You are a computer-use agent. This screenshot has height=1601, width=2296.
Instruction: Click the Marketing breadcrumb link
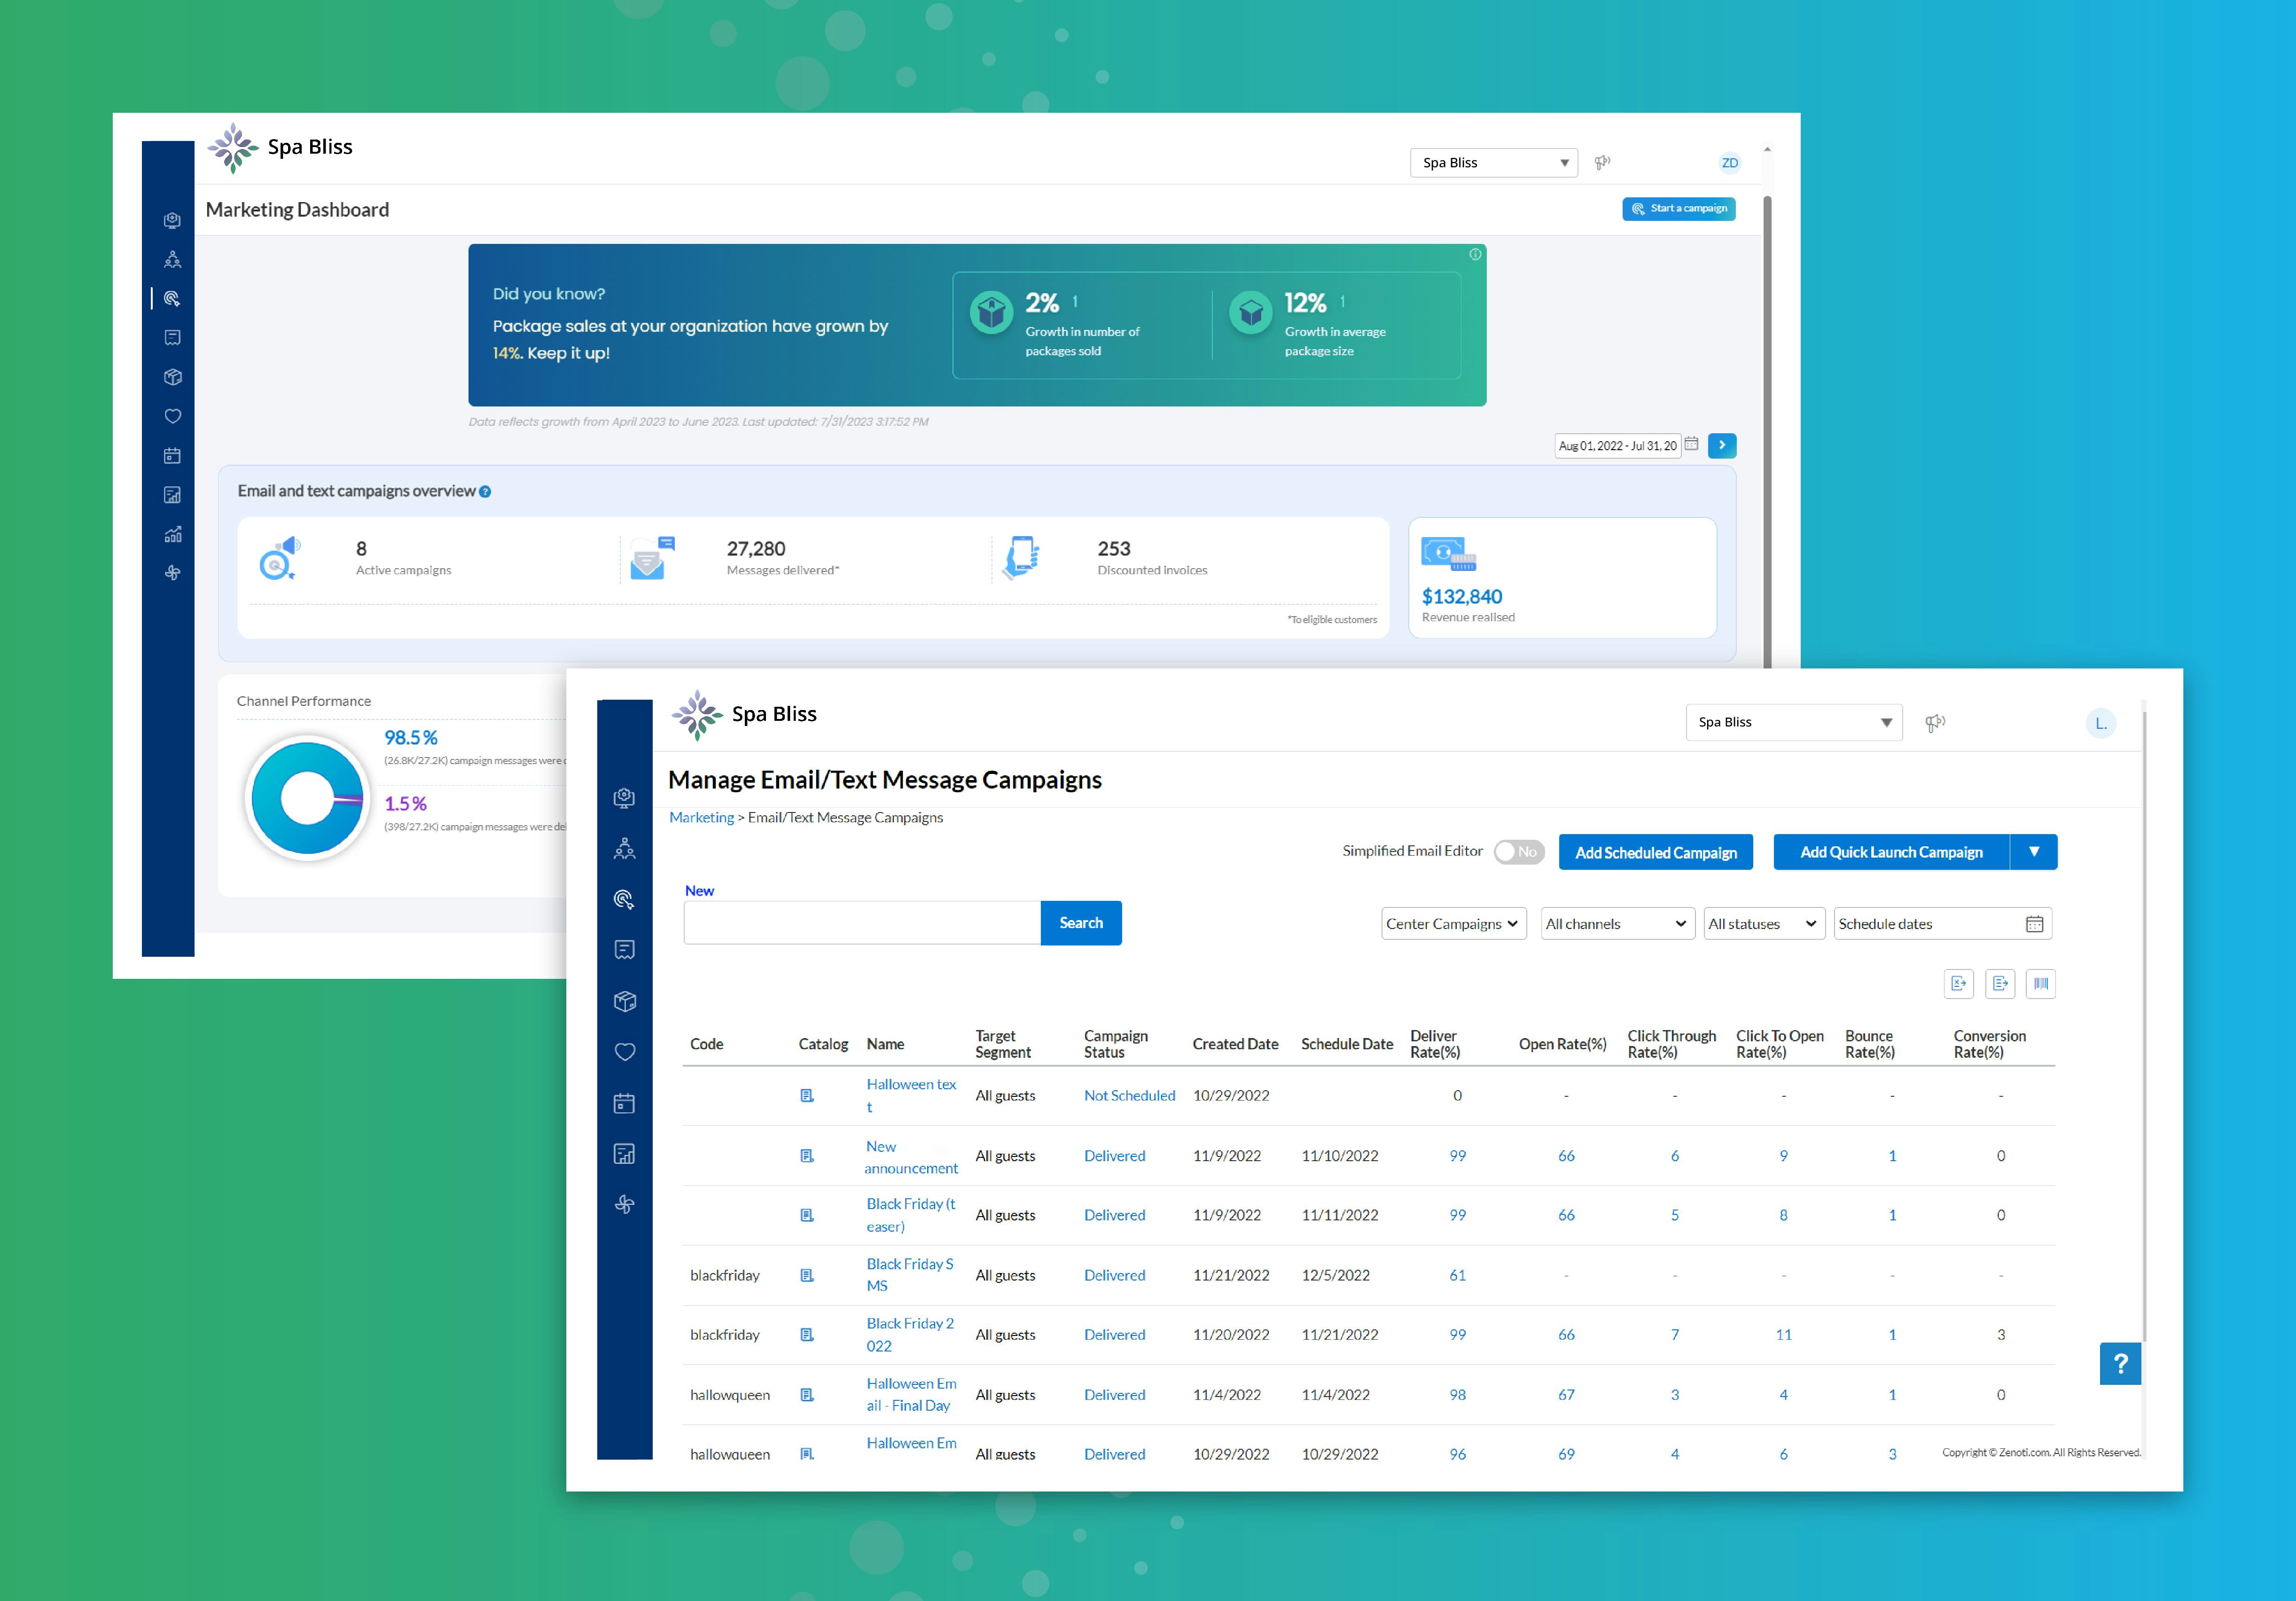701,817
